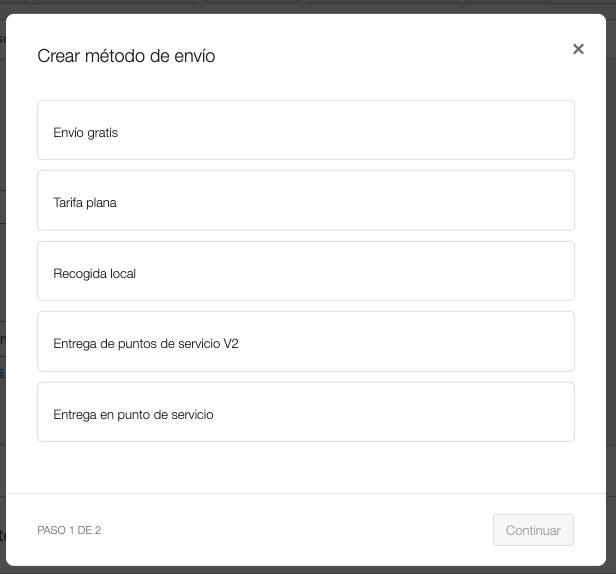Dismiss the modal using the X icon
616x574 pixels.
click(578, 49)
